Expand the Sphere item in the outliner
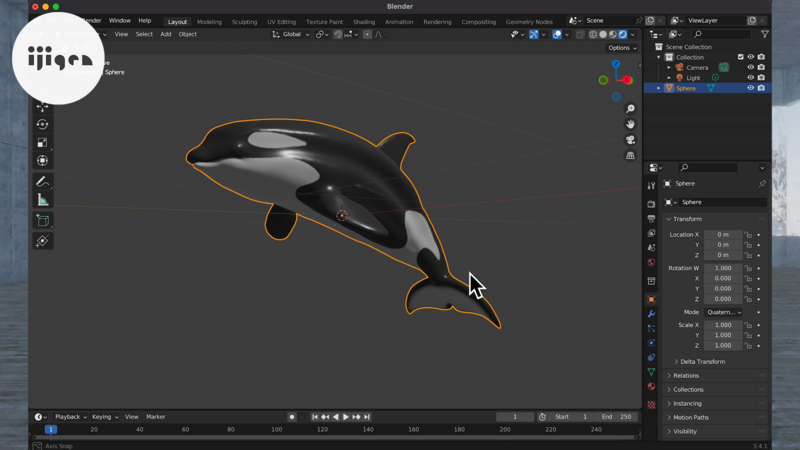Screen dimensions: 800x450 pos(659,88)
